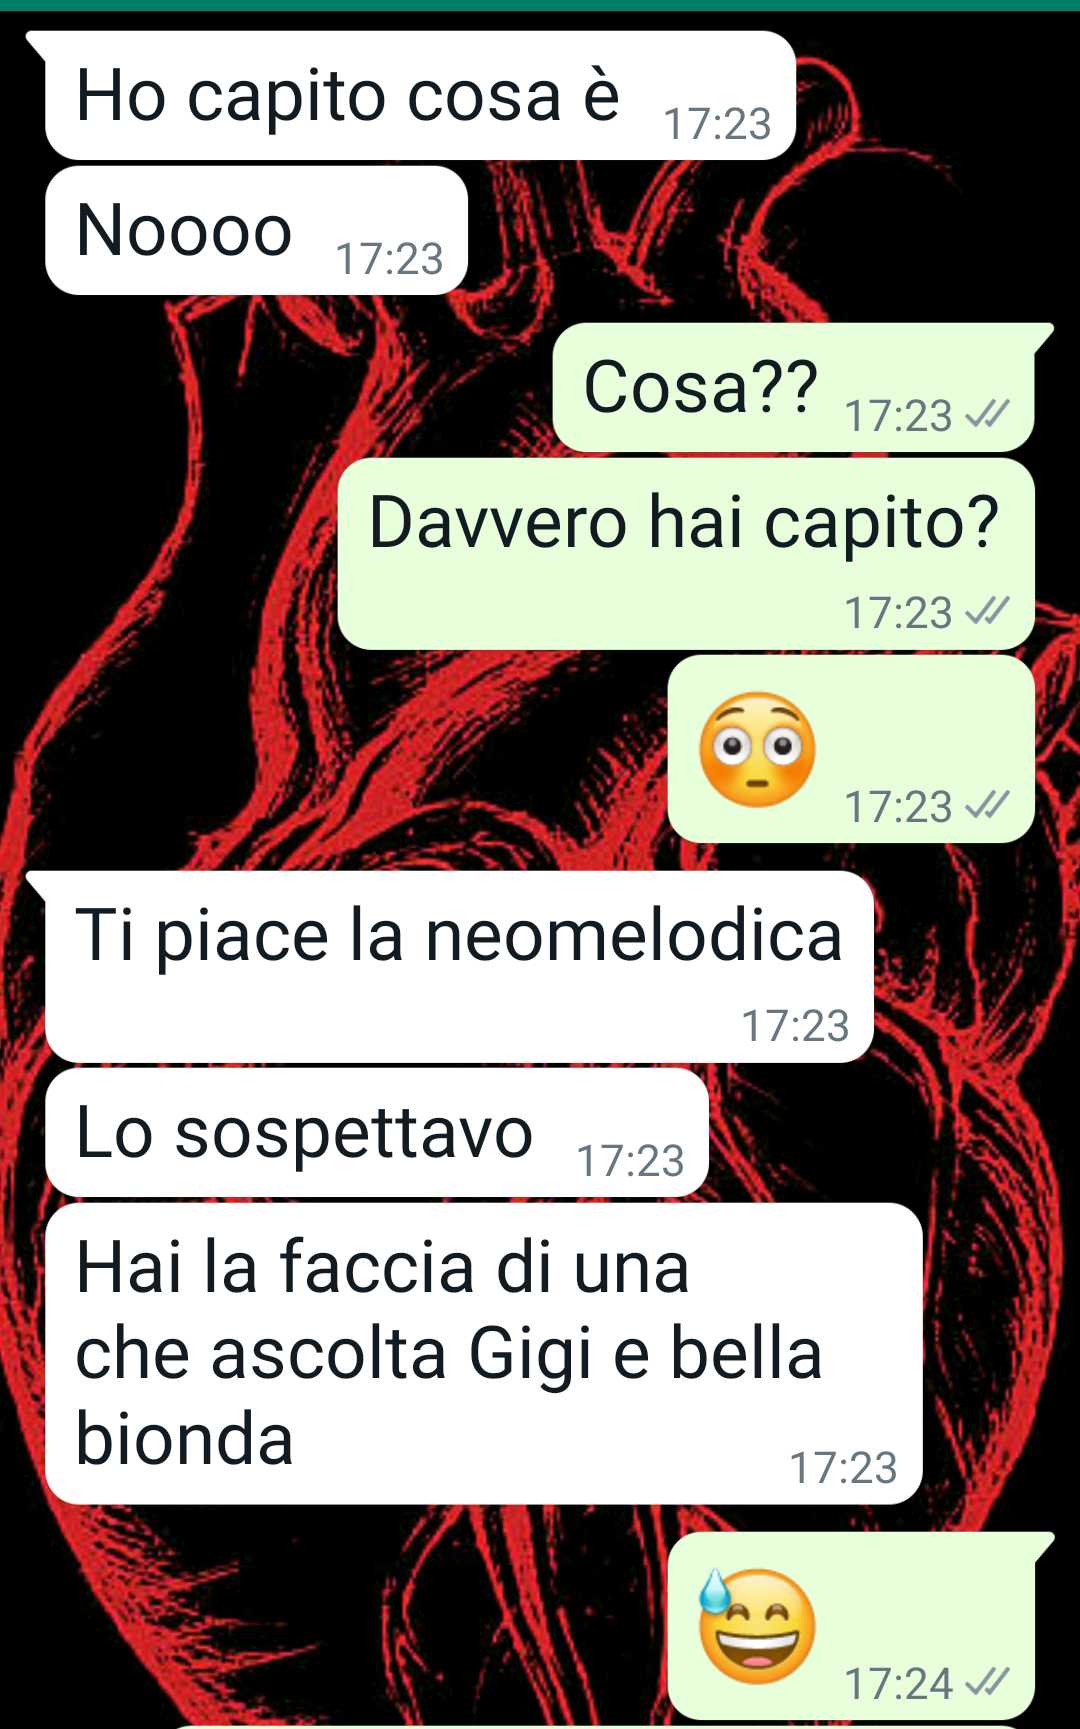Select the 'Ti piace la neomelodica' message
This screenshot has height=1729, width=1080.
coord(459,967)
